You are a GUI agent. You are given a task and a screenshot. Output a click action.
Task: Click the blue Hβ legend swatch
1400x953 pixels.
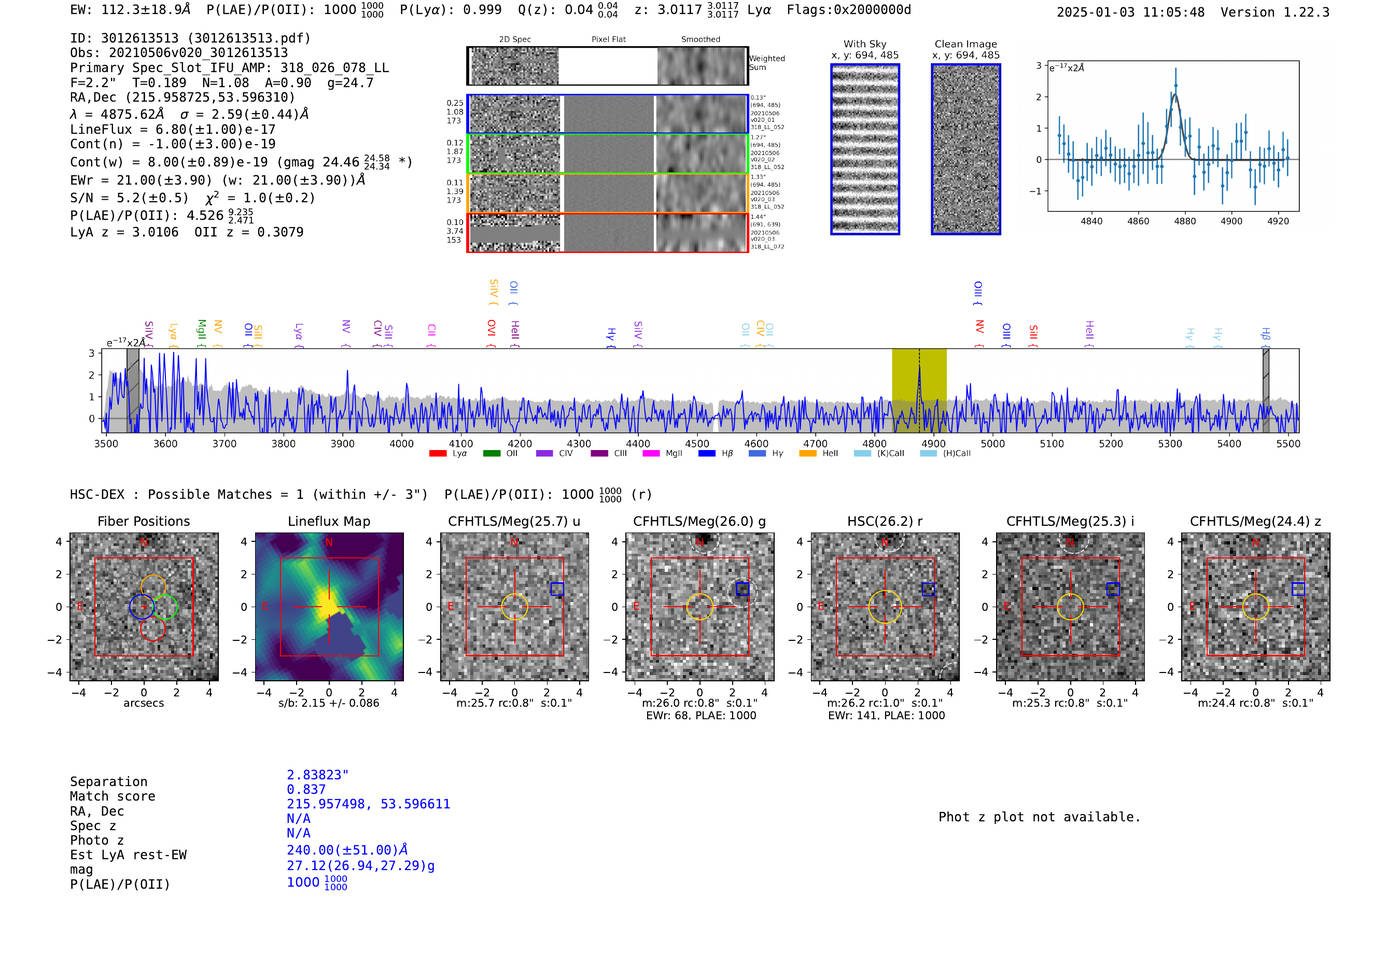coord(707,453)
